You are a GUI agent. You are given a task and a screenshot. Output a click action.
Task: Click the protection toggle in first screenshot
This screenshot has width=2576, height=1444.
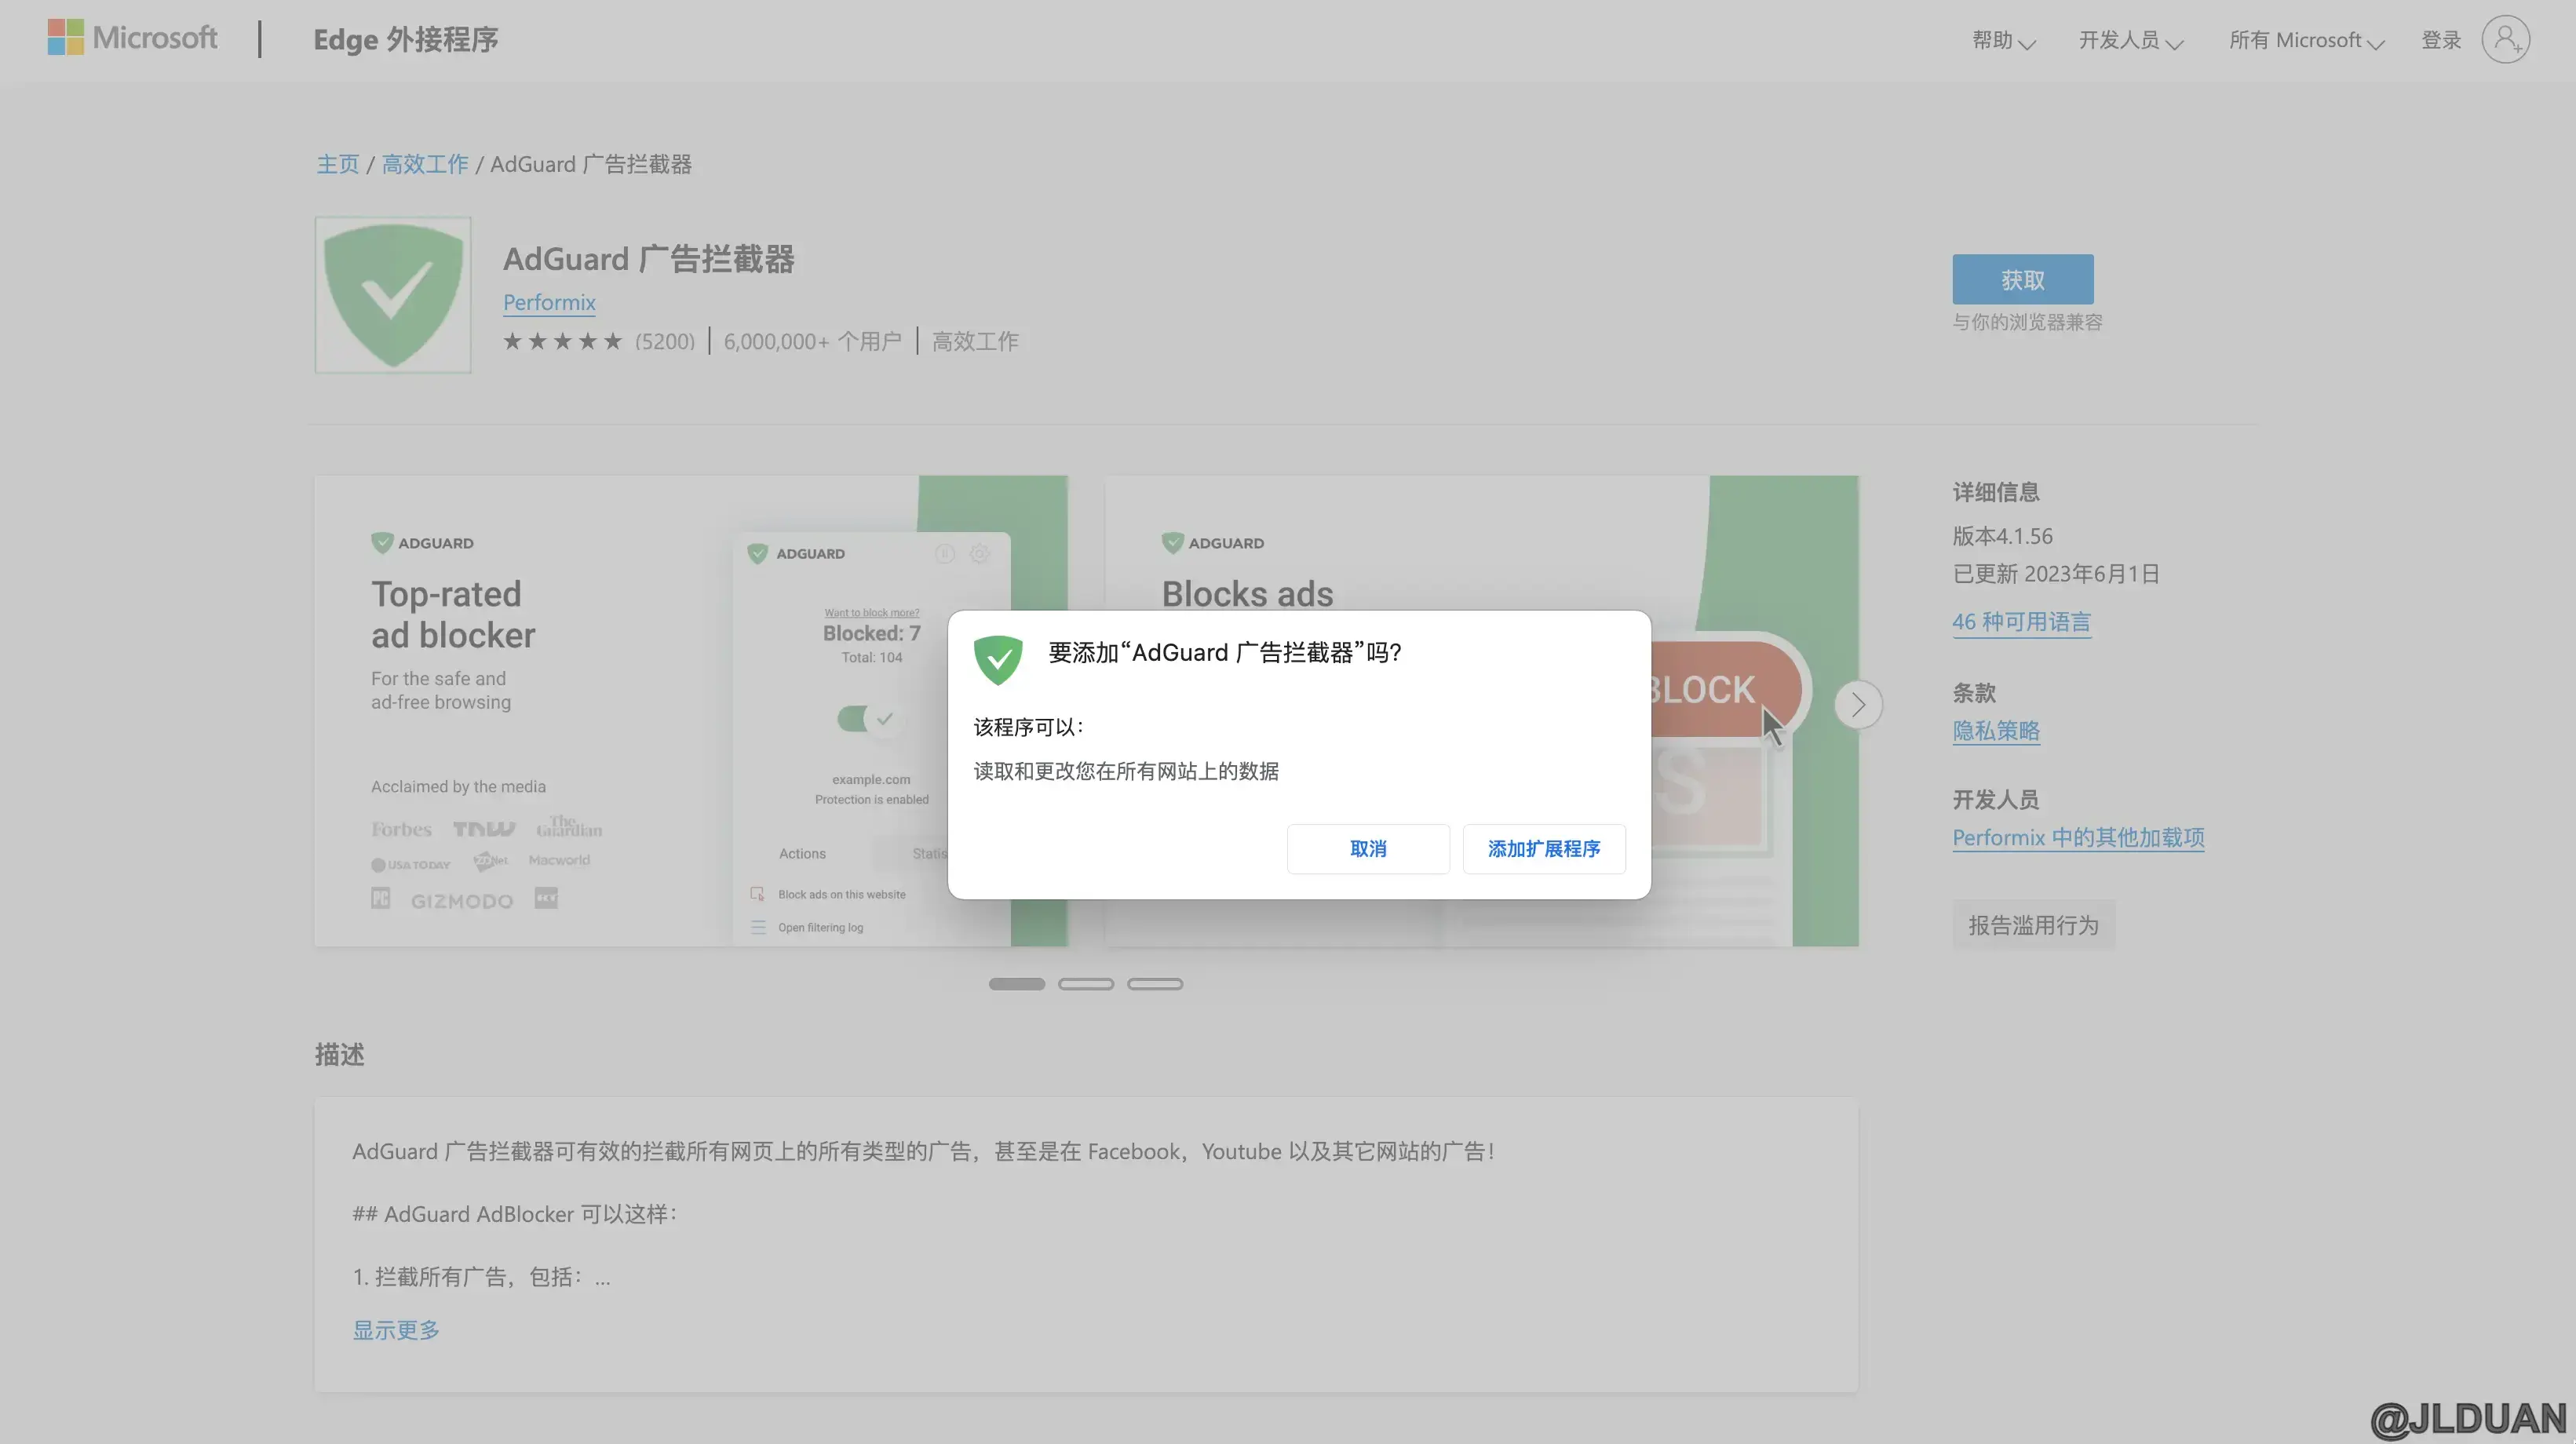coord(870,718)
